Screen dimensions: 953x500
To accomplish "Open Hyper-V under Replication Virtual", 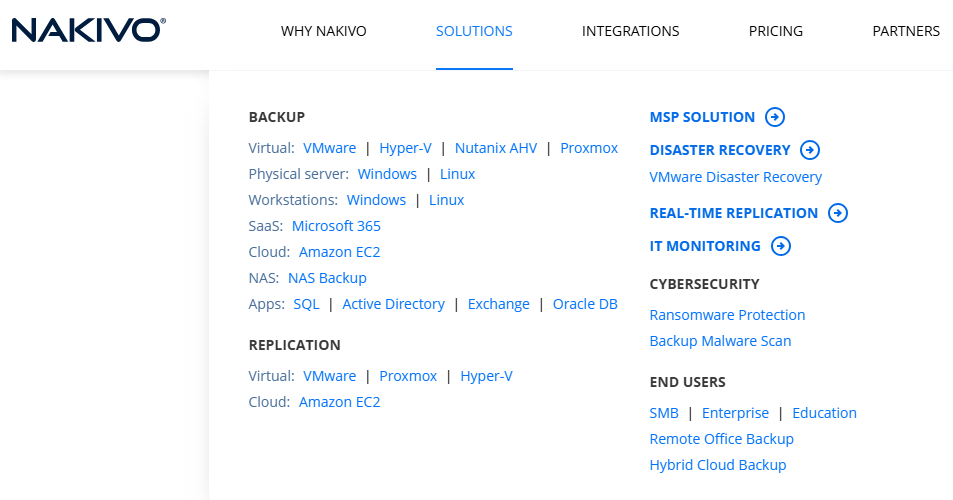I will 486,376.
